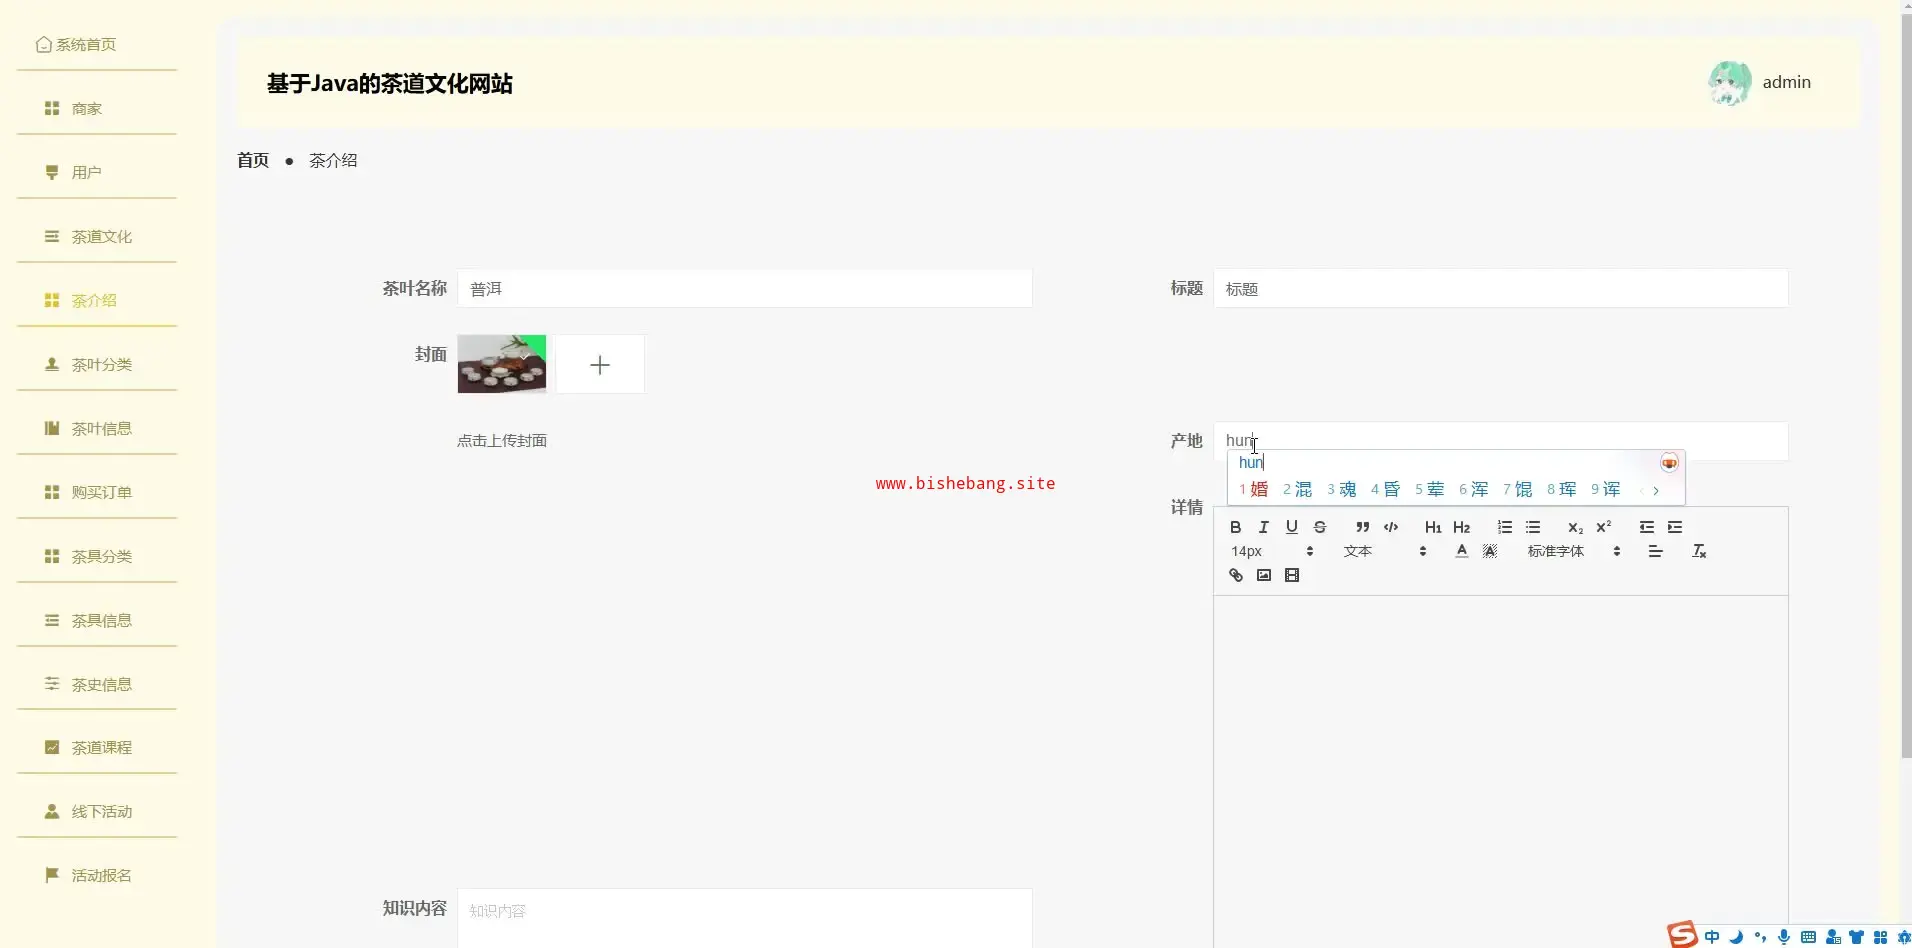The image size is (1912, 948).
Task: Apply H1 heading style
Action: [1433, 527]
